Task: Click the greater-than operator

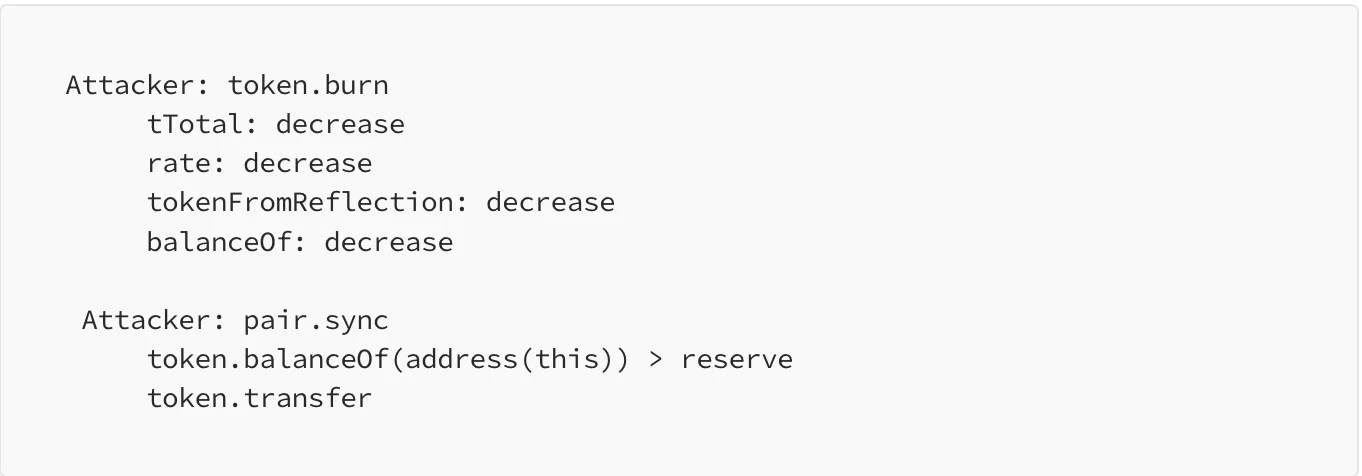Action: tap(656, 360)
